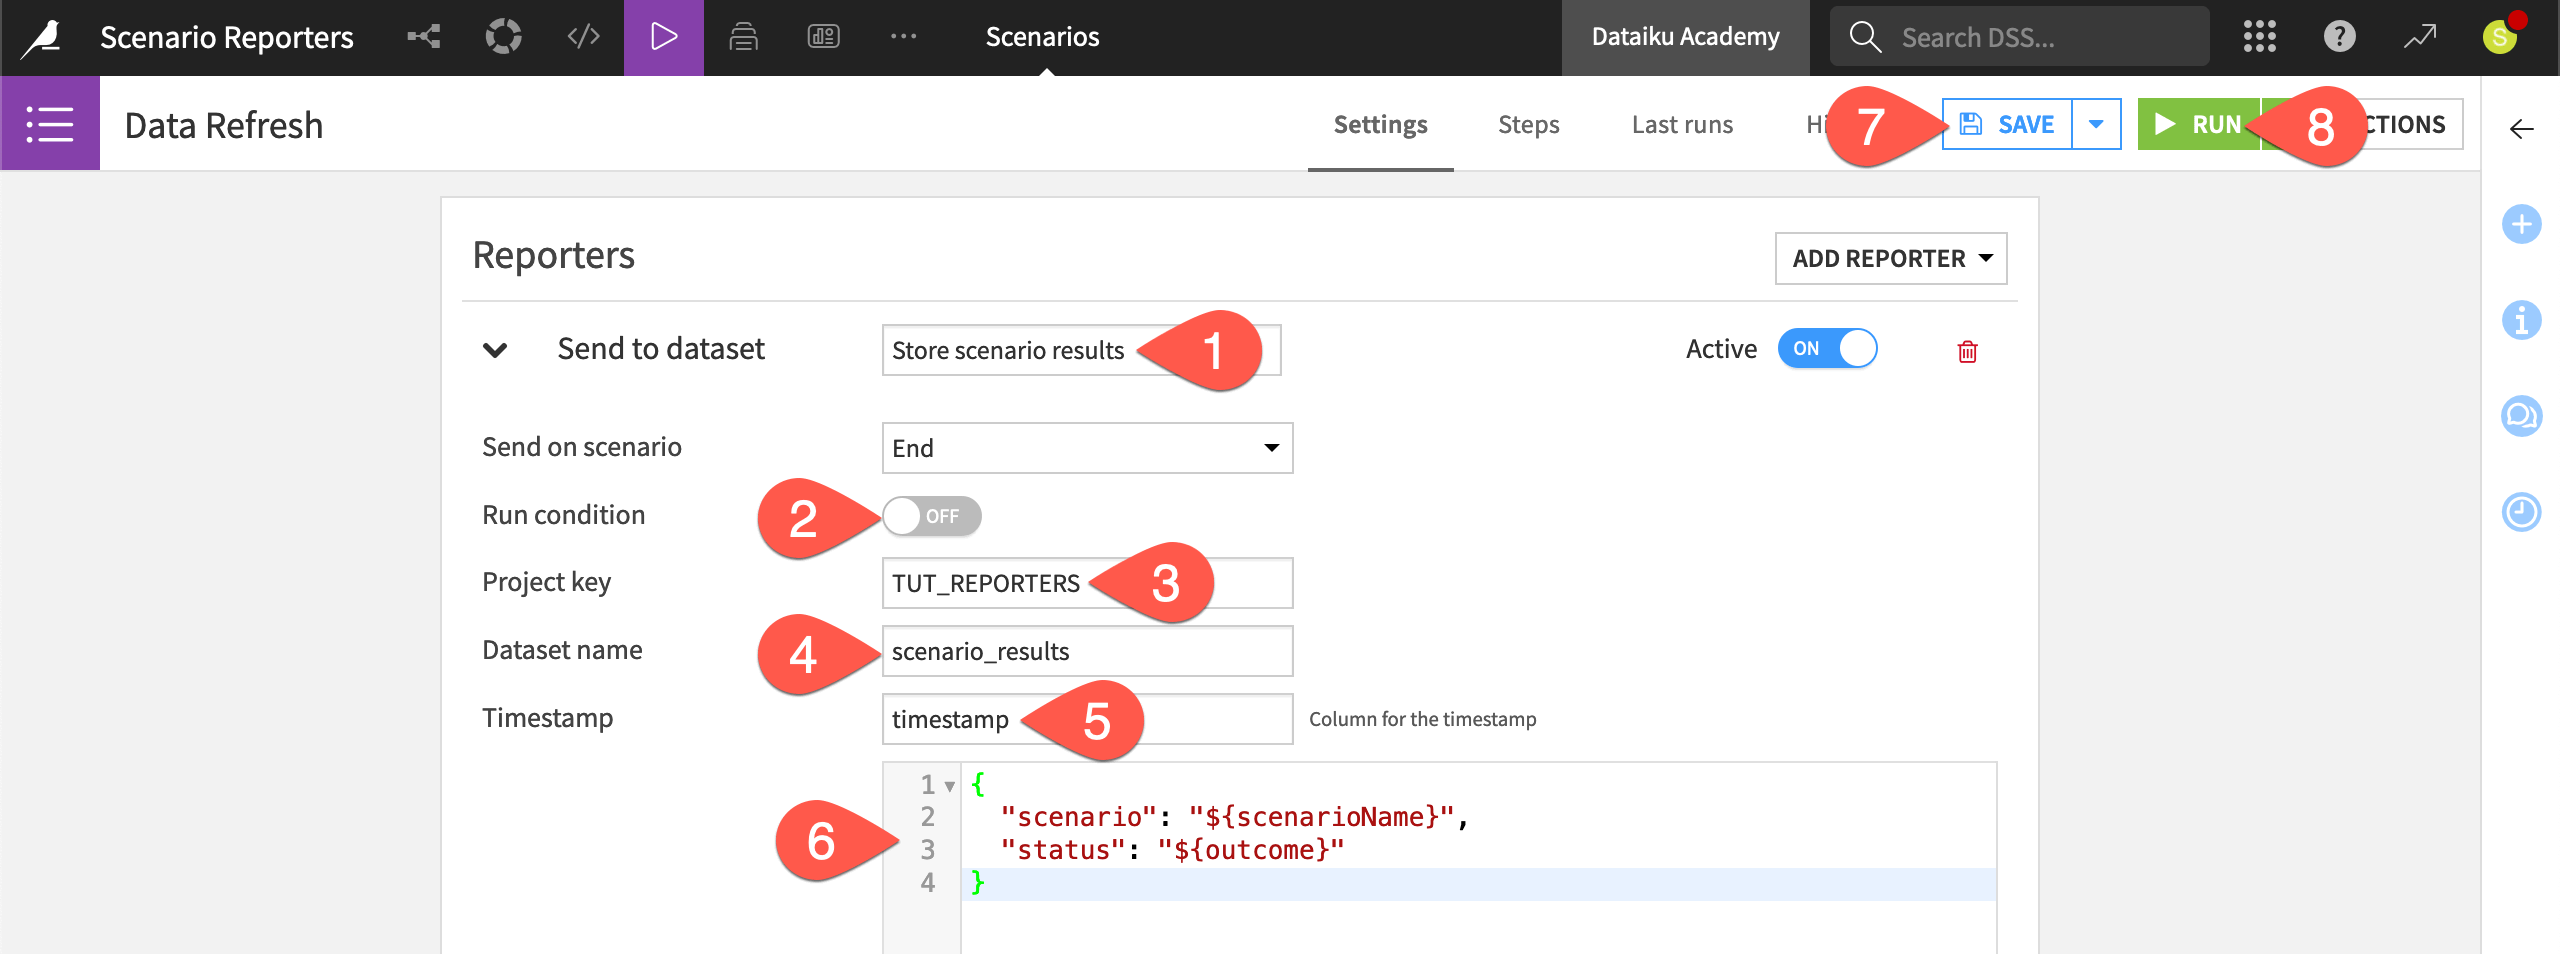This screenshot has width=2560, height=954.
Task: Open the Dashboards icon in top navbar
Action: coord(822,36)
